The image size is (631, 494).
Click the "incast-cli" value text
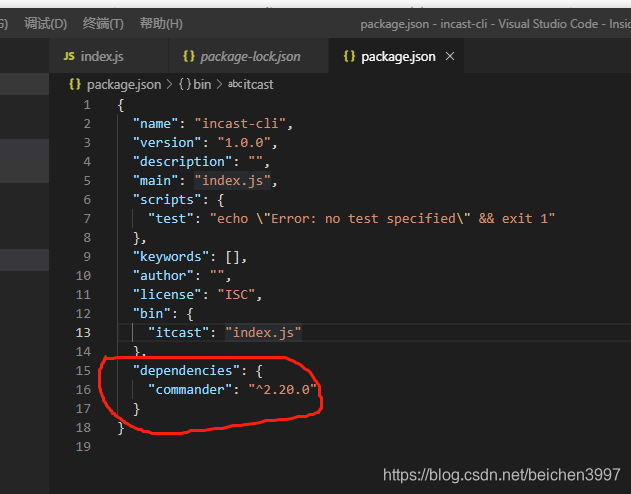[240, 124]
